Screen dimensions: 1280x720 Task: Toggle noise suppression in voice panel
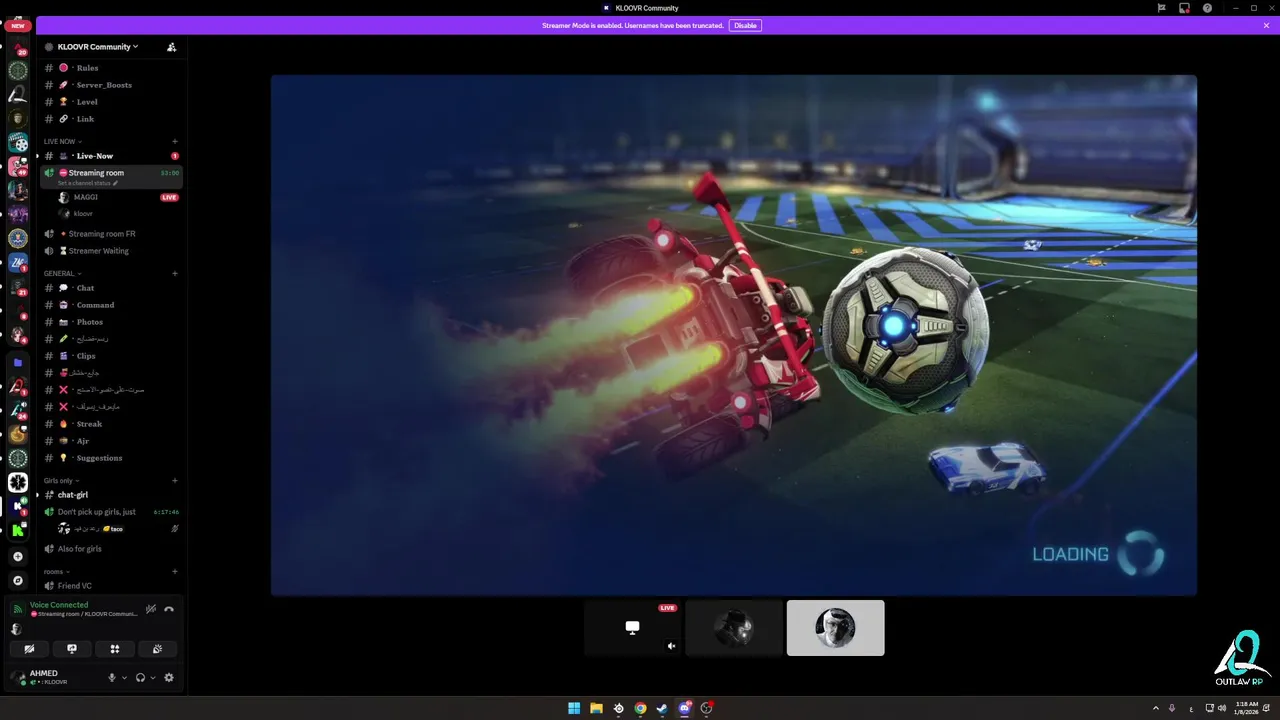pyautogui.click(x=151, y=609)
